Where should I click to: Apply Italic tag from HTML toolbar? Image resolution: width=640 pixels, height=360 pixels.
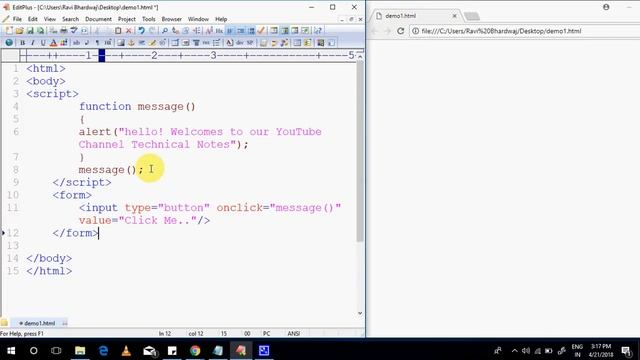[33, 42]
